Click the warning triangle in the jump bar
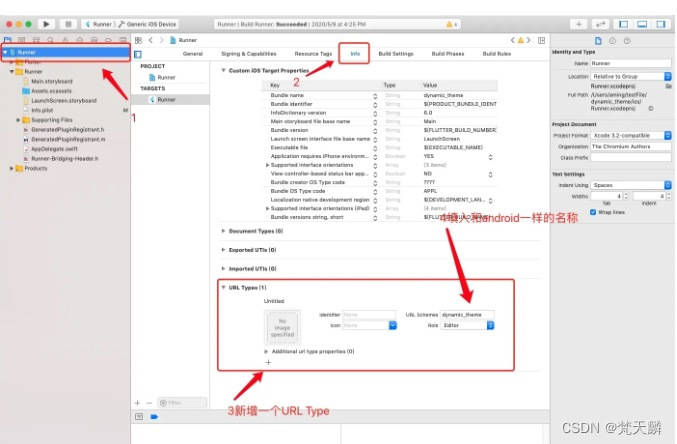Viewport: 677px width, 444px height. point(521,40)
